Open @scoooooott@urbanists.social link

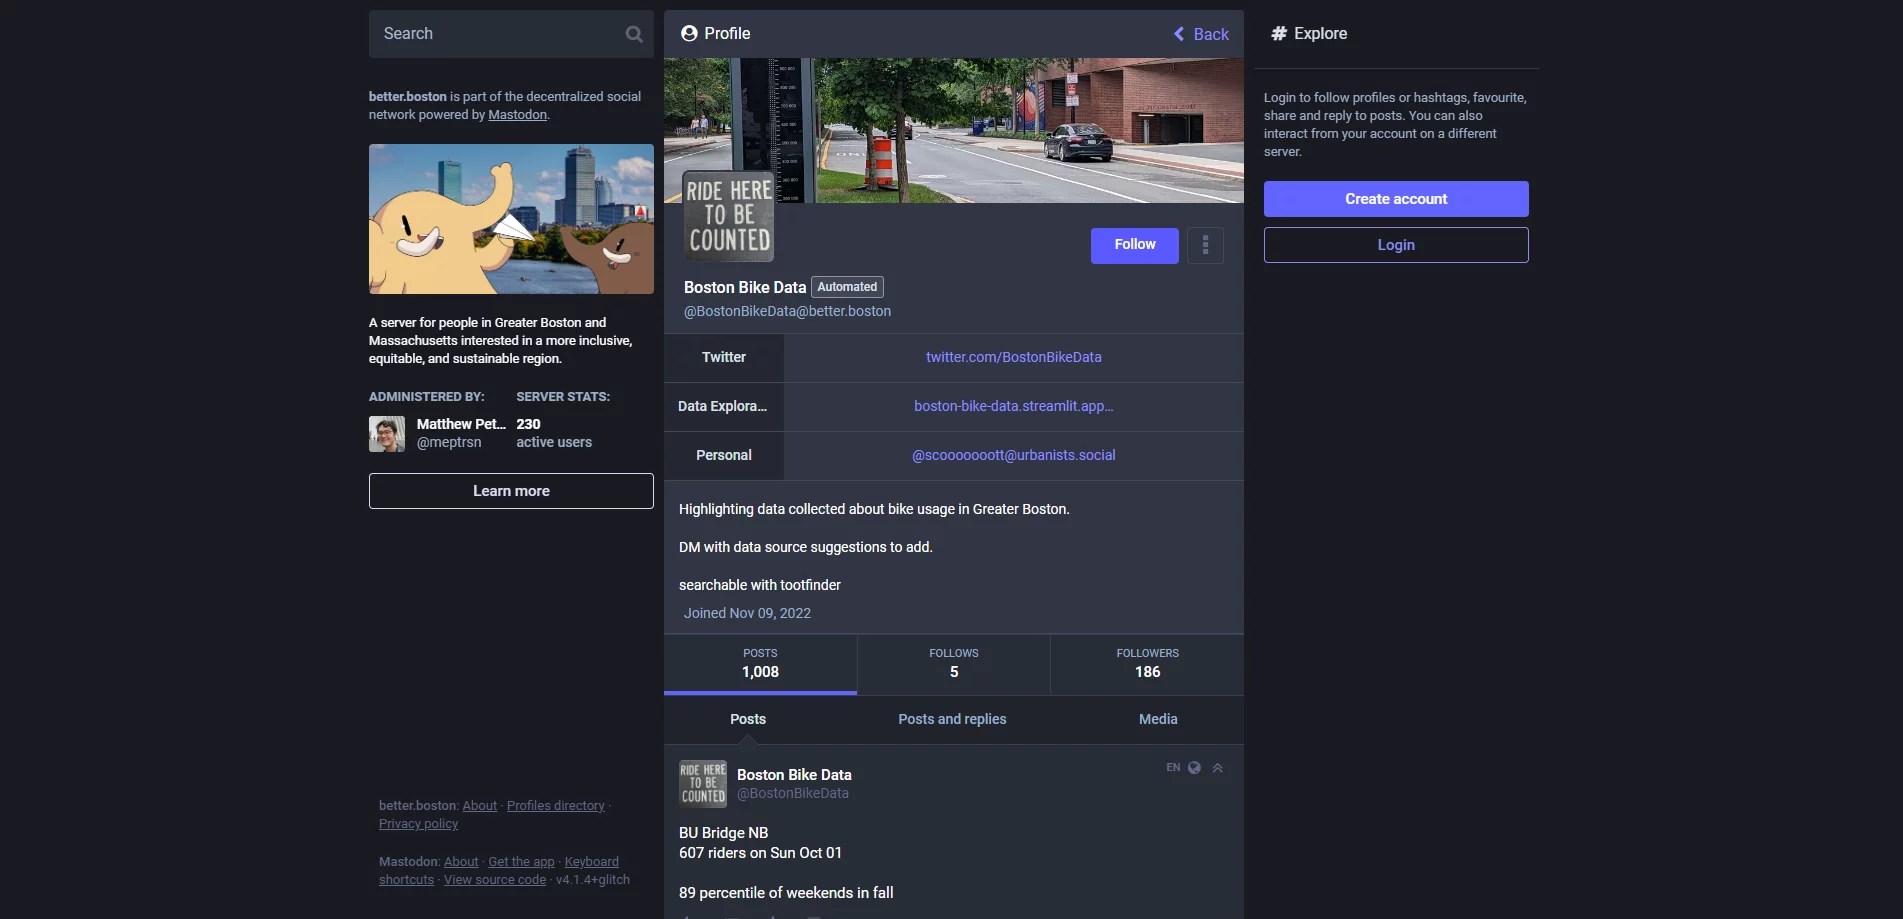click(1014, 455)
